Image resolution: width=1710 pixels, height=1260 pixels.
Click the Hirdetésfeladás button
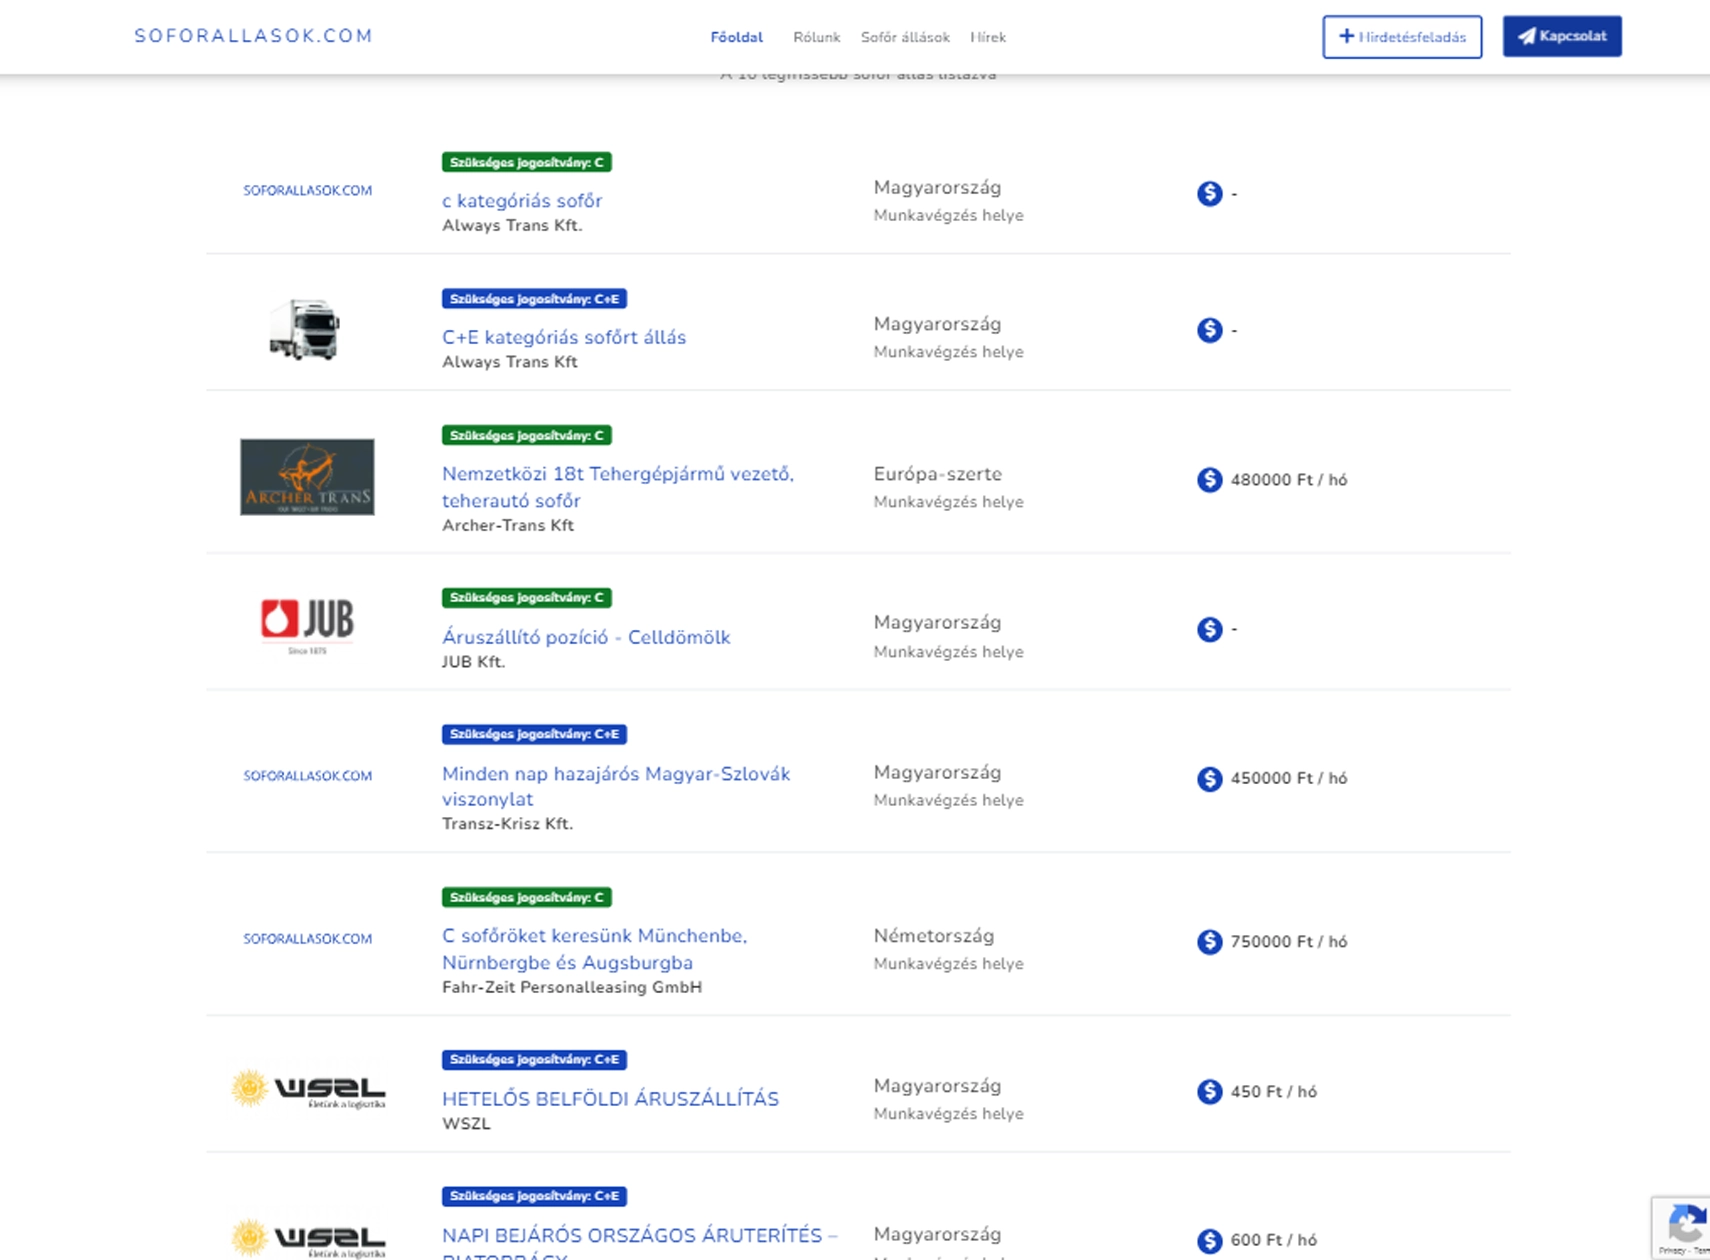[x=1402, y=37]
